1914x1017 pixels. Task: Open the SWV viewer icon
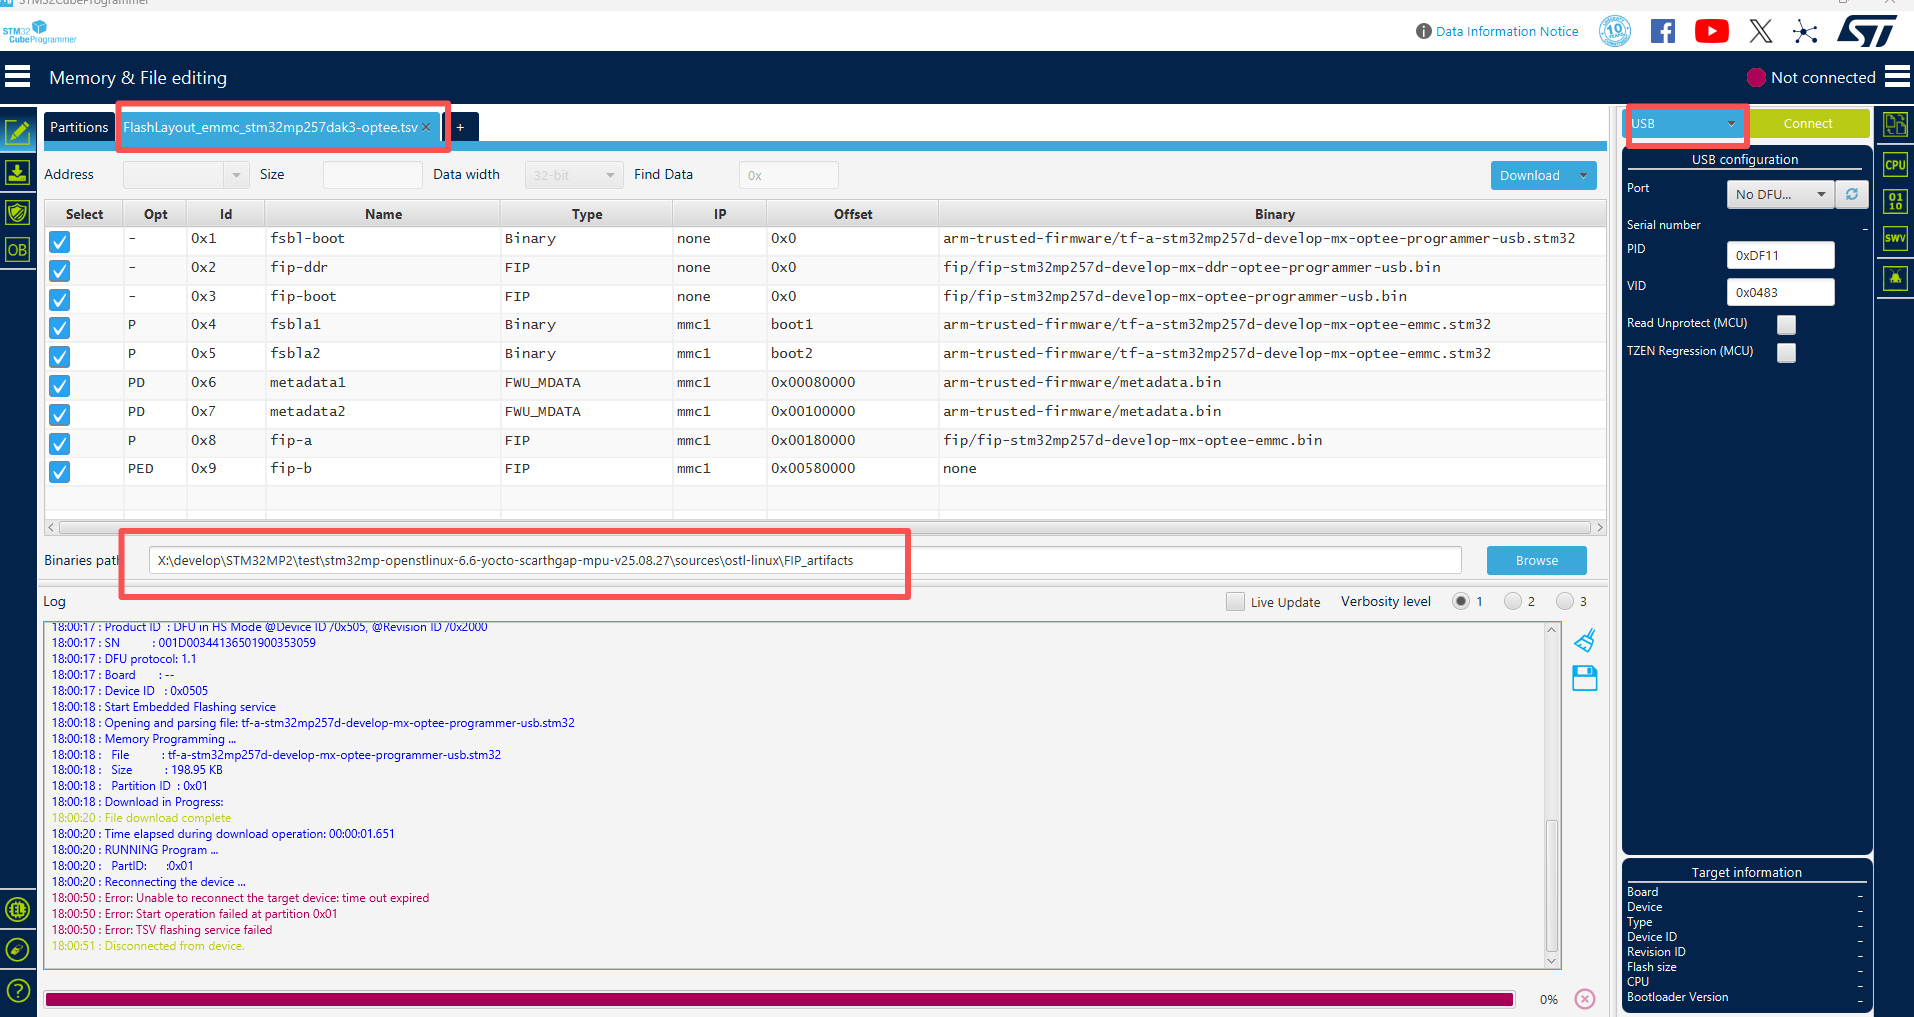click(1895, 238)
